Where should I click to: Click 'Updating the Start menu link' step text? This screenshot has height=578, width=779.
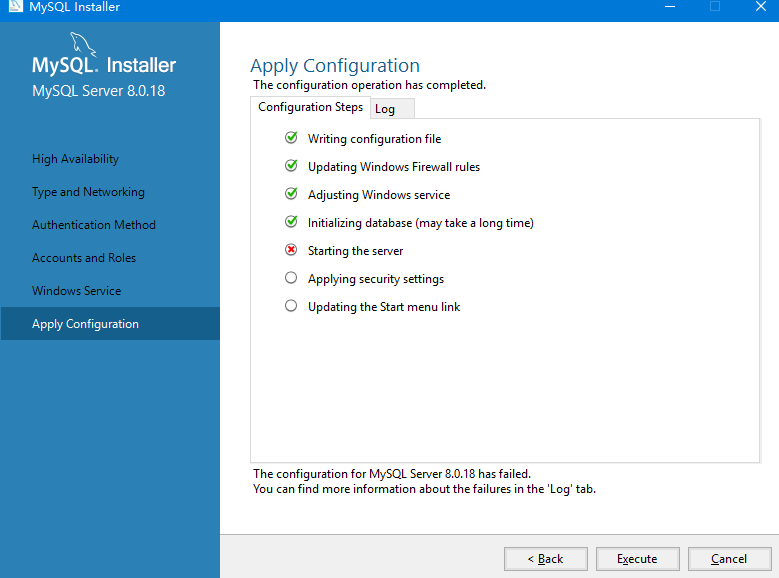point(384,307)
